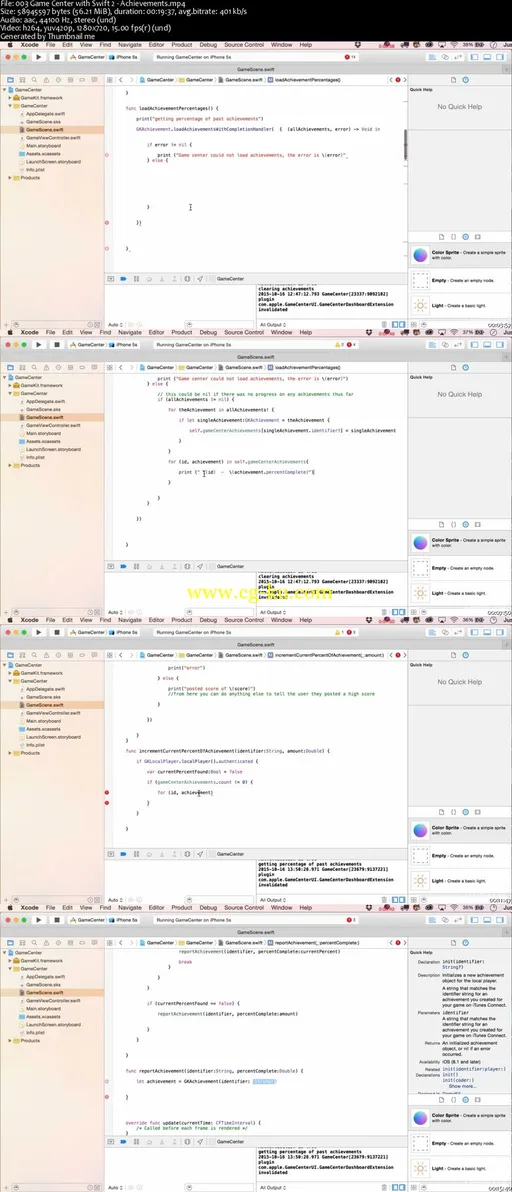The height and width of the screenshot is (1192, 512).
Task: Open the Product menu in the first frame
Action: point(182,45)
